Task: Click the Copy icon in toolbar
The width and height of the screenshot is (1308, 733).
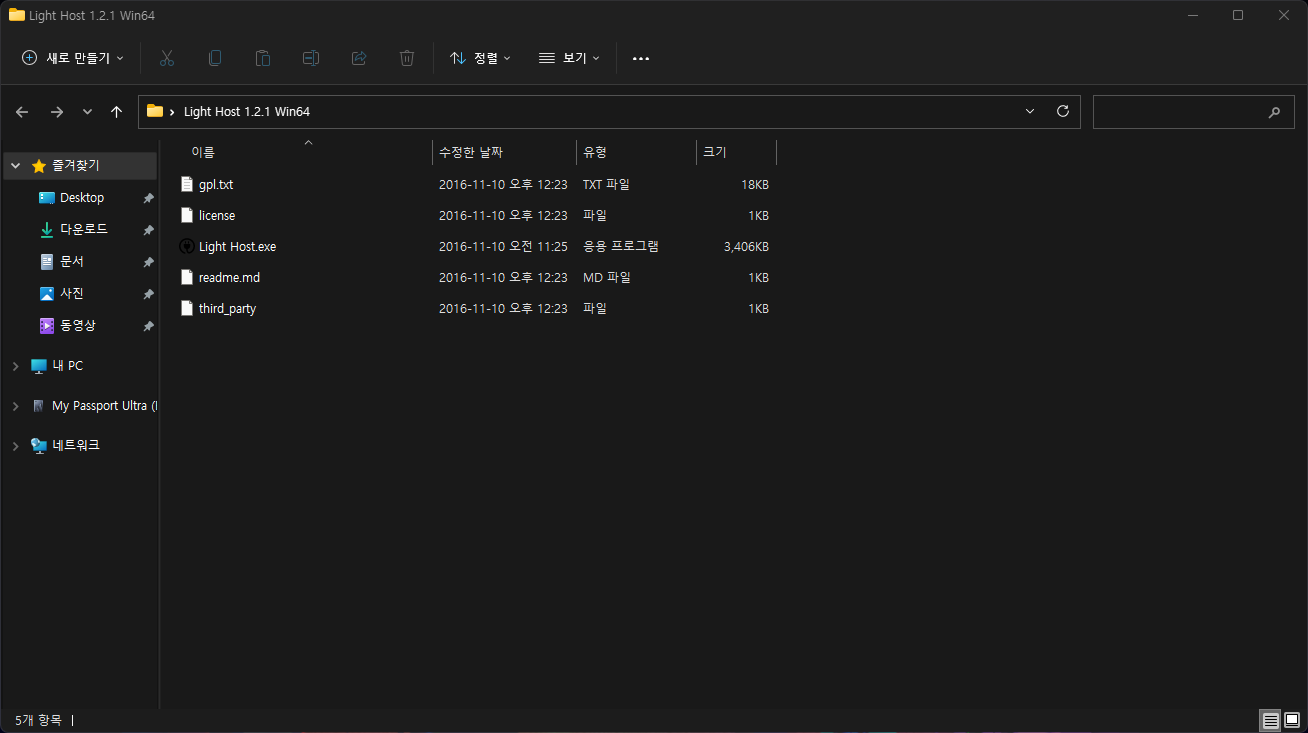Action: (x=215, y=58)
